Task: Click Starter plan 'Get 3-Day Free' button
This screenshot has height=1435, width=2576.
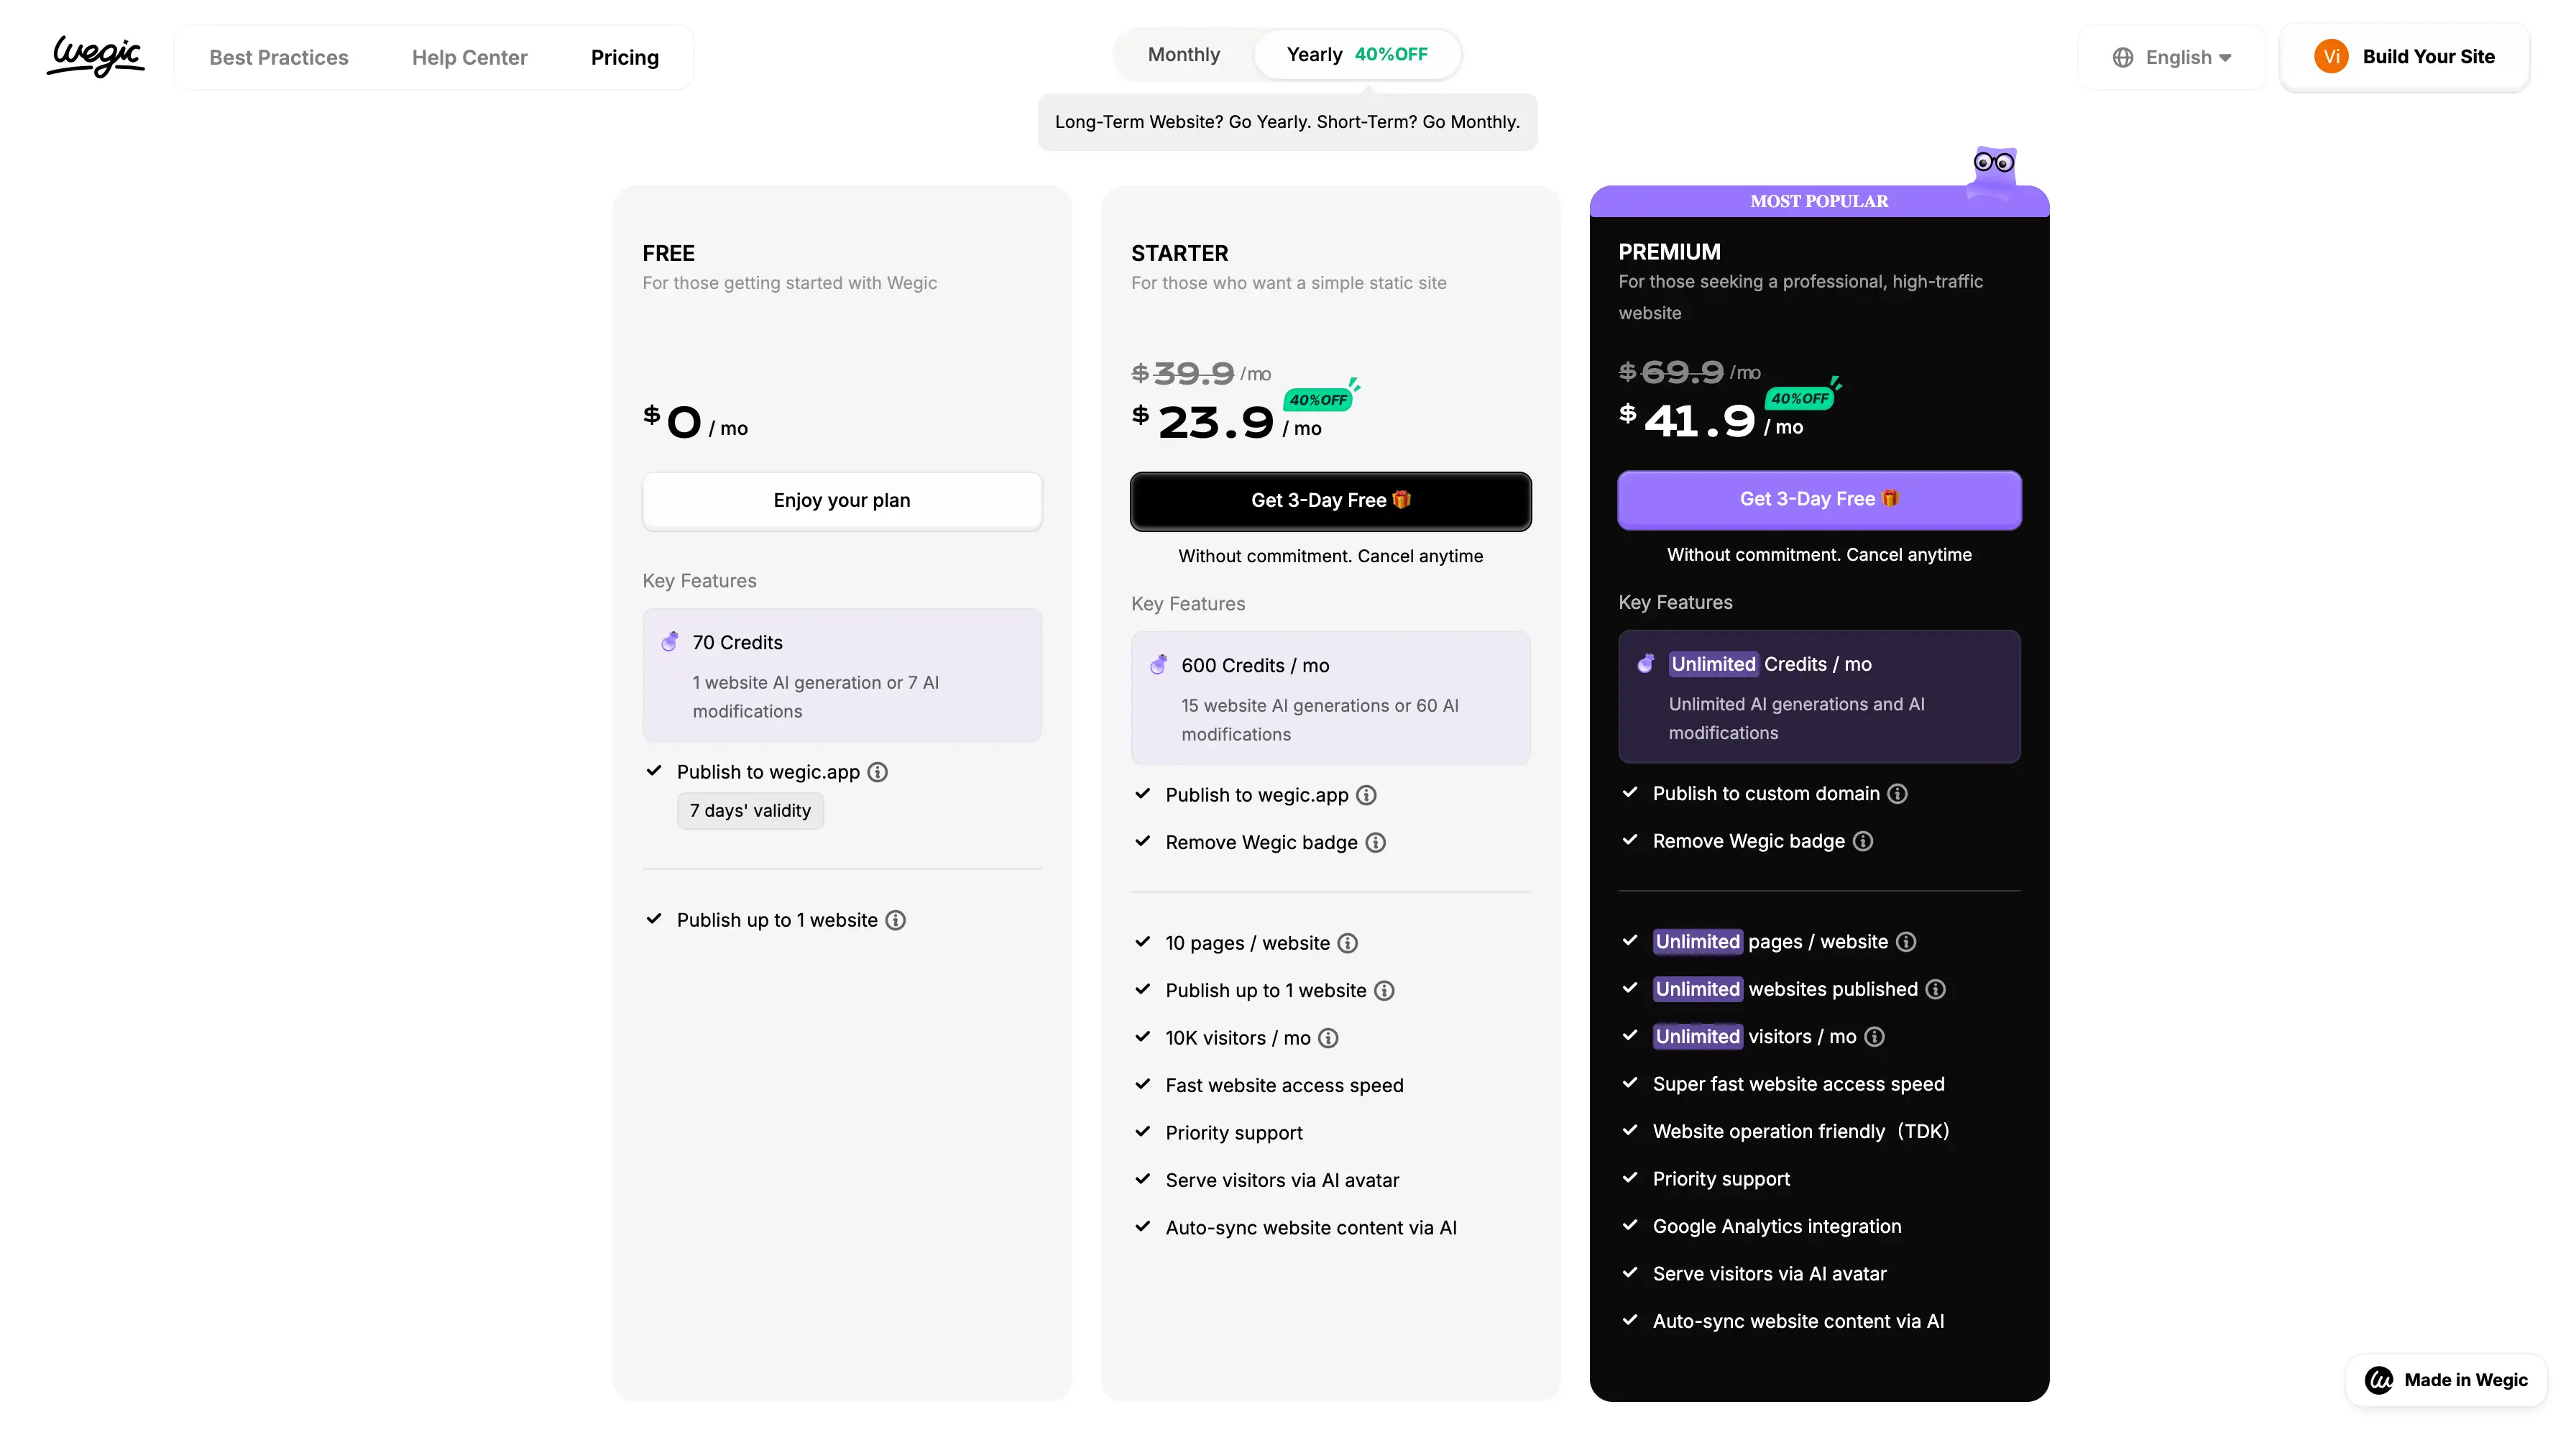Action: [x=1330, y=501]
